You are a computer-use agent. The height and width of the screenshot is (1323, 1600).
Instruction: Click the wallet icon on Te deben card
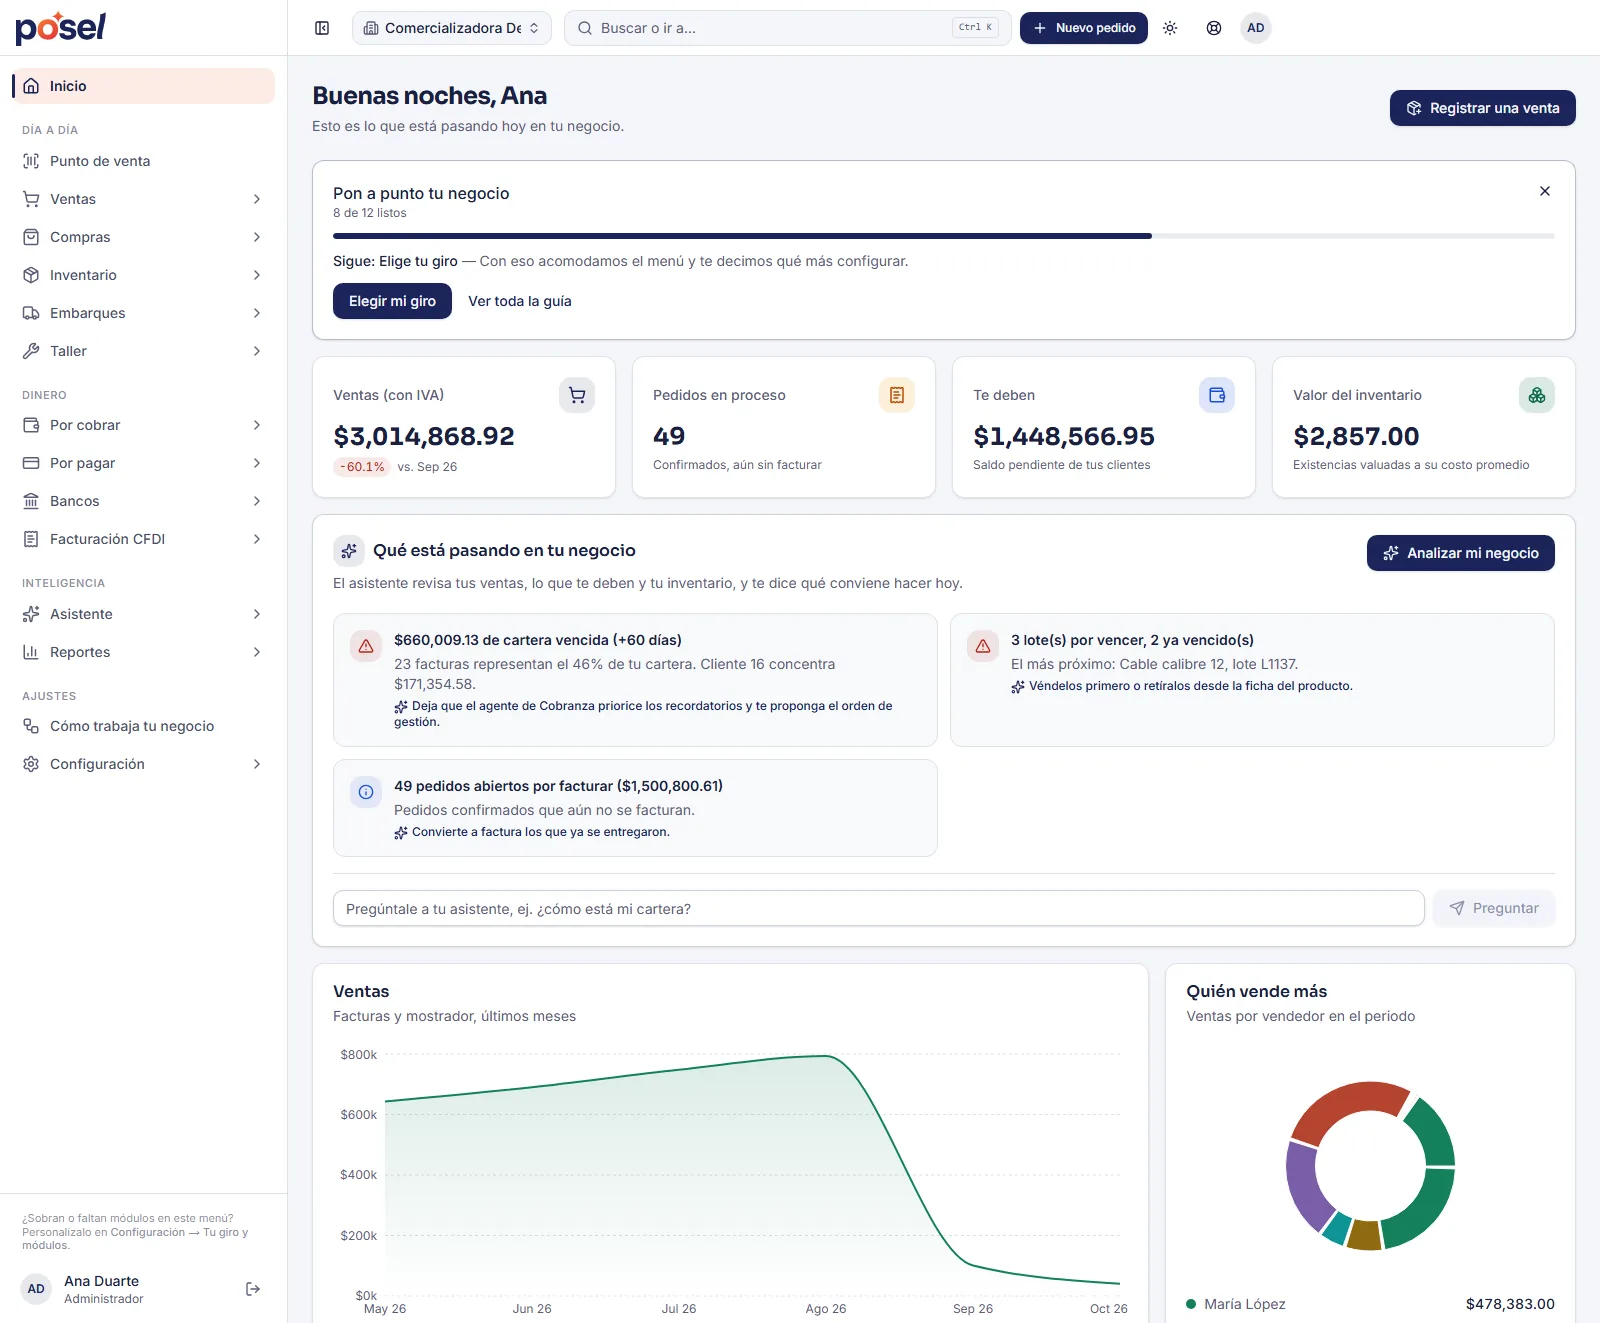[1217, 395]
